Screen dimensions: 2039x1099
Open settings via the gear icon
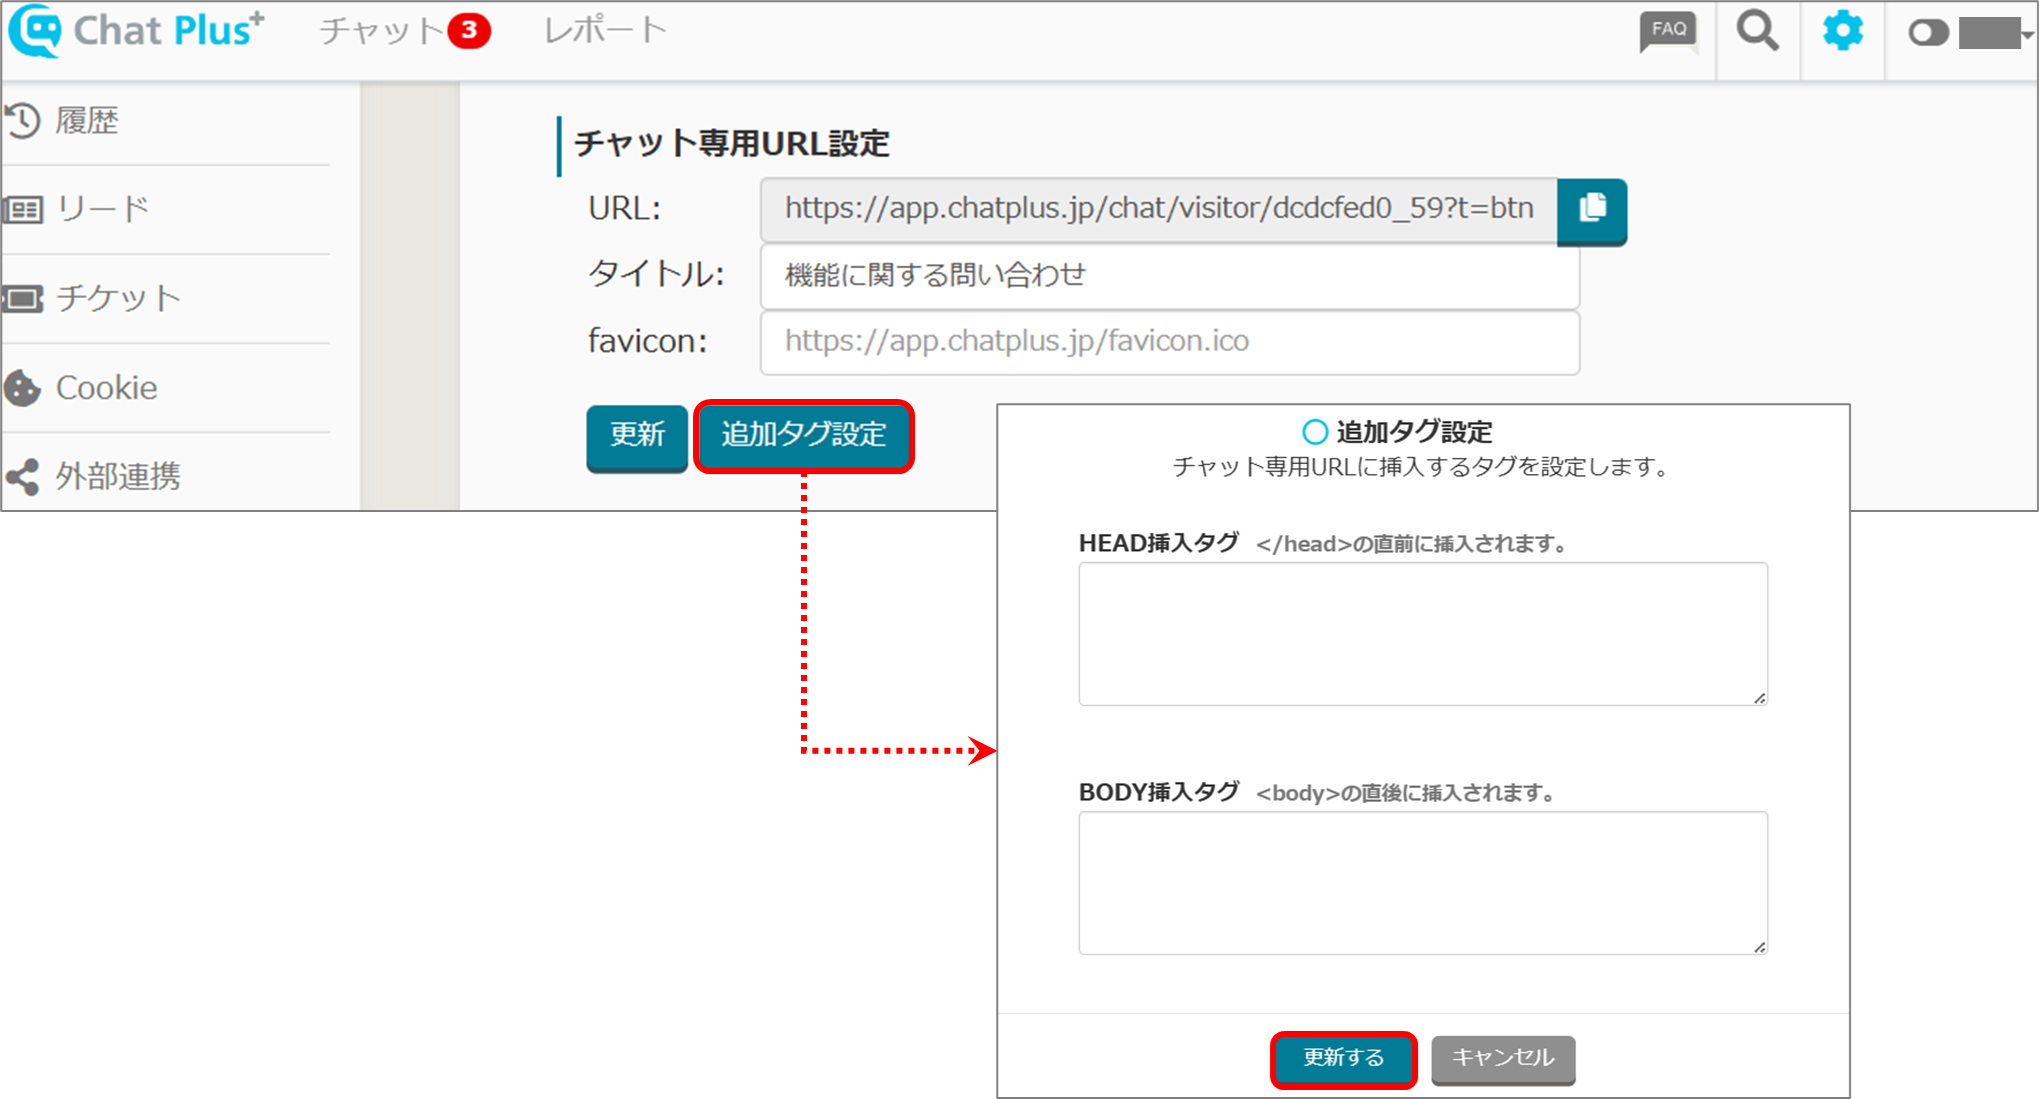(x=1842, y=32)
